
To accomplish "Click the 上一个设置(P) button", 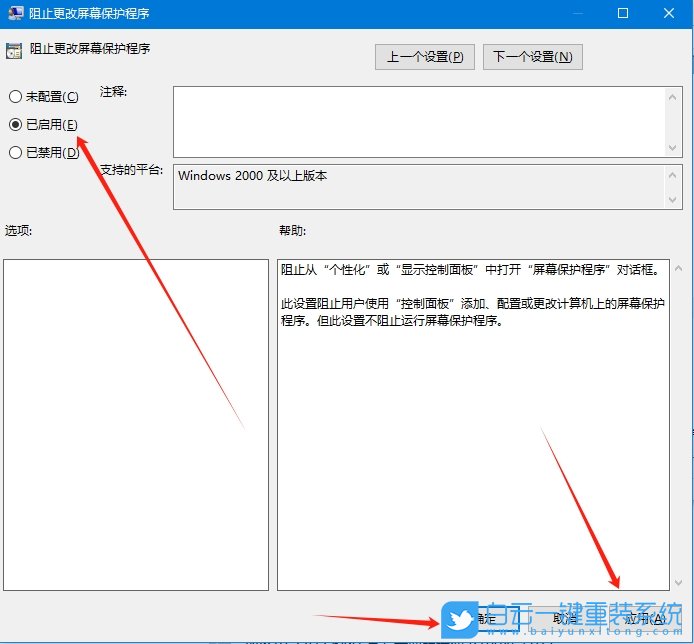I will point(424,57).
